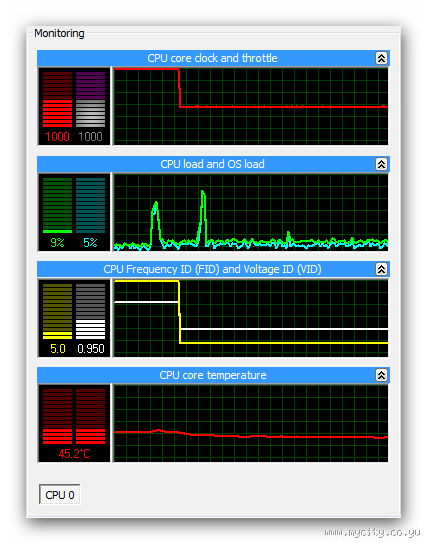Click the FID and VID history graph

pos(251,318)
